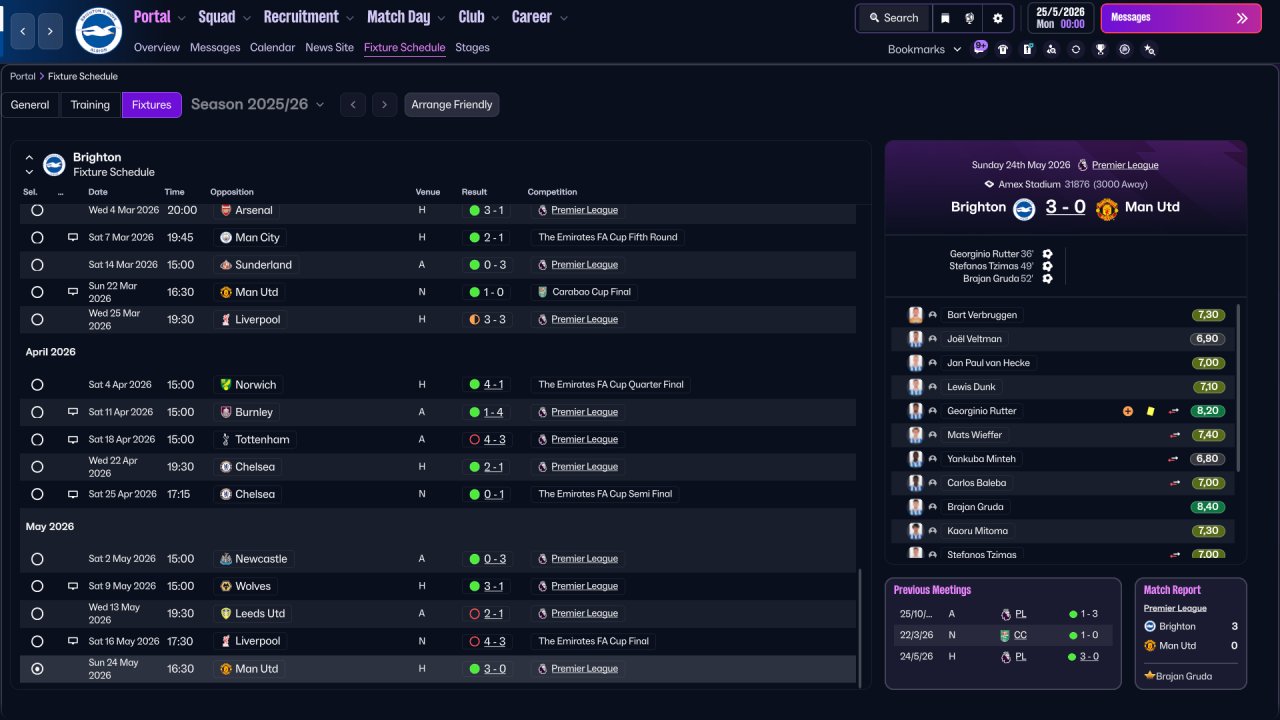Open the 9+ messages chat bubble shortcut
This screenshot has width=1280, height=720.
tap(980, 48)
